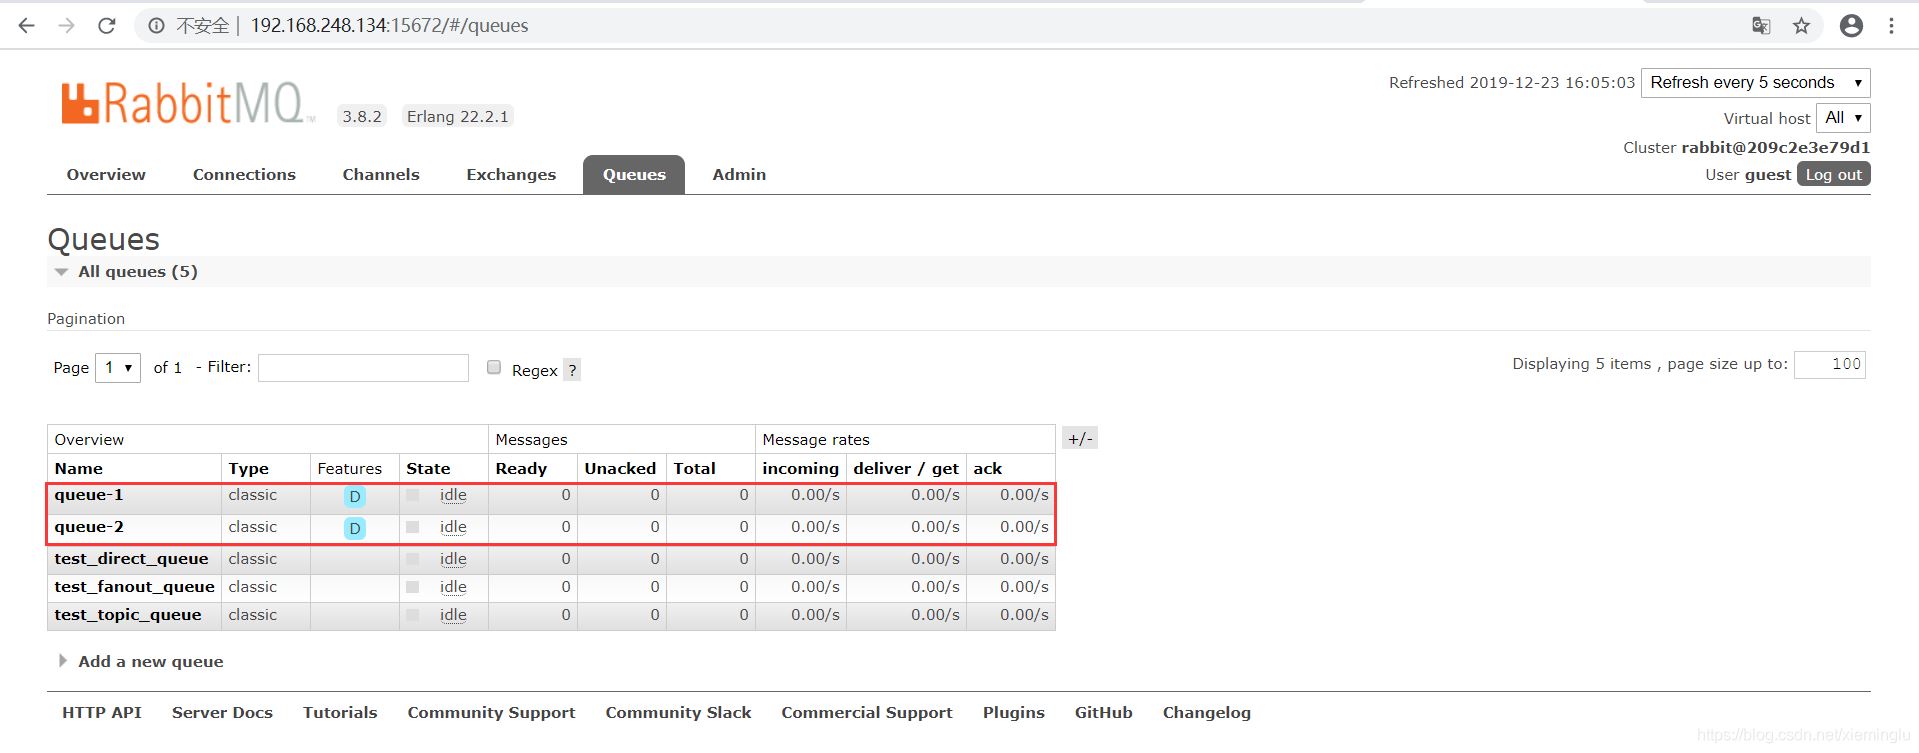Click the state indicator square for queue-1
Viewport: 1919px width, 753px height.
412,495
